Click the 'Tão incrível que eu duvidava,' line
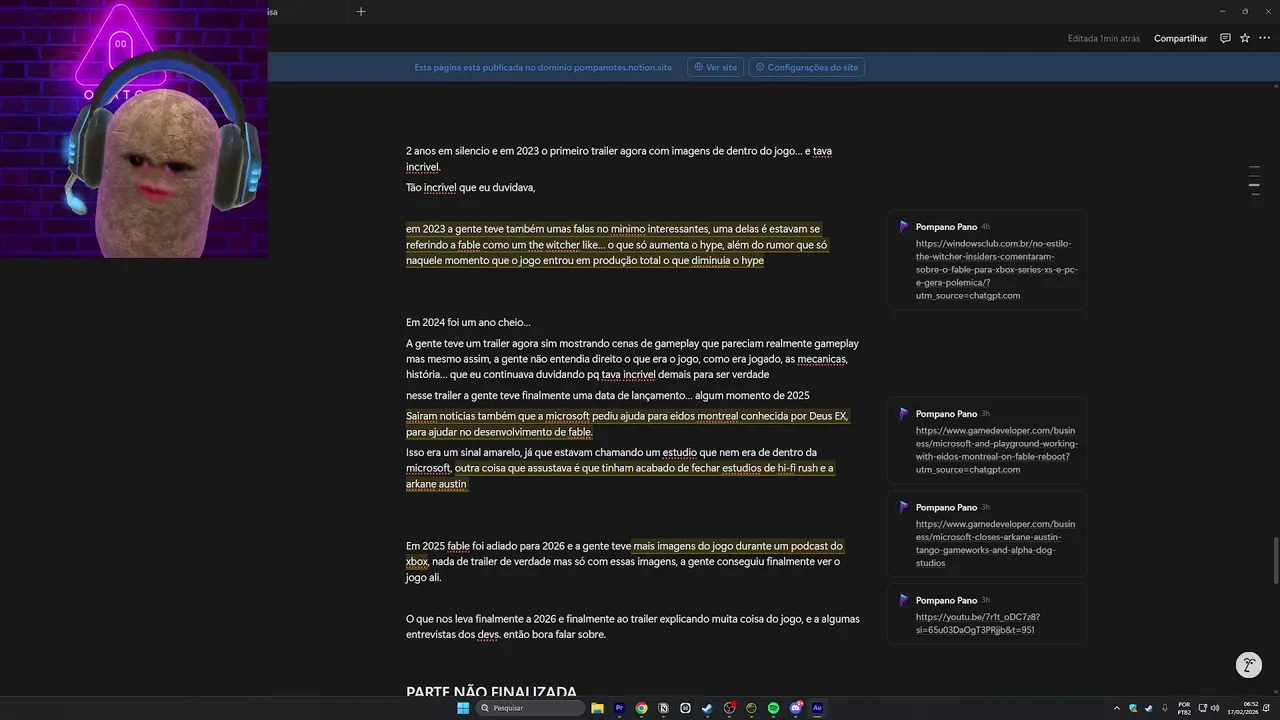 pos(471,187)
